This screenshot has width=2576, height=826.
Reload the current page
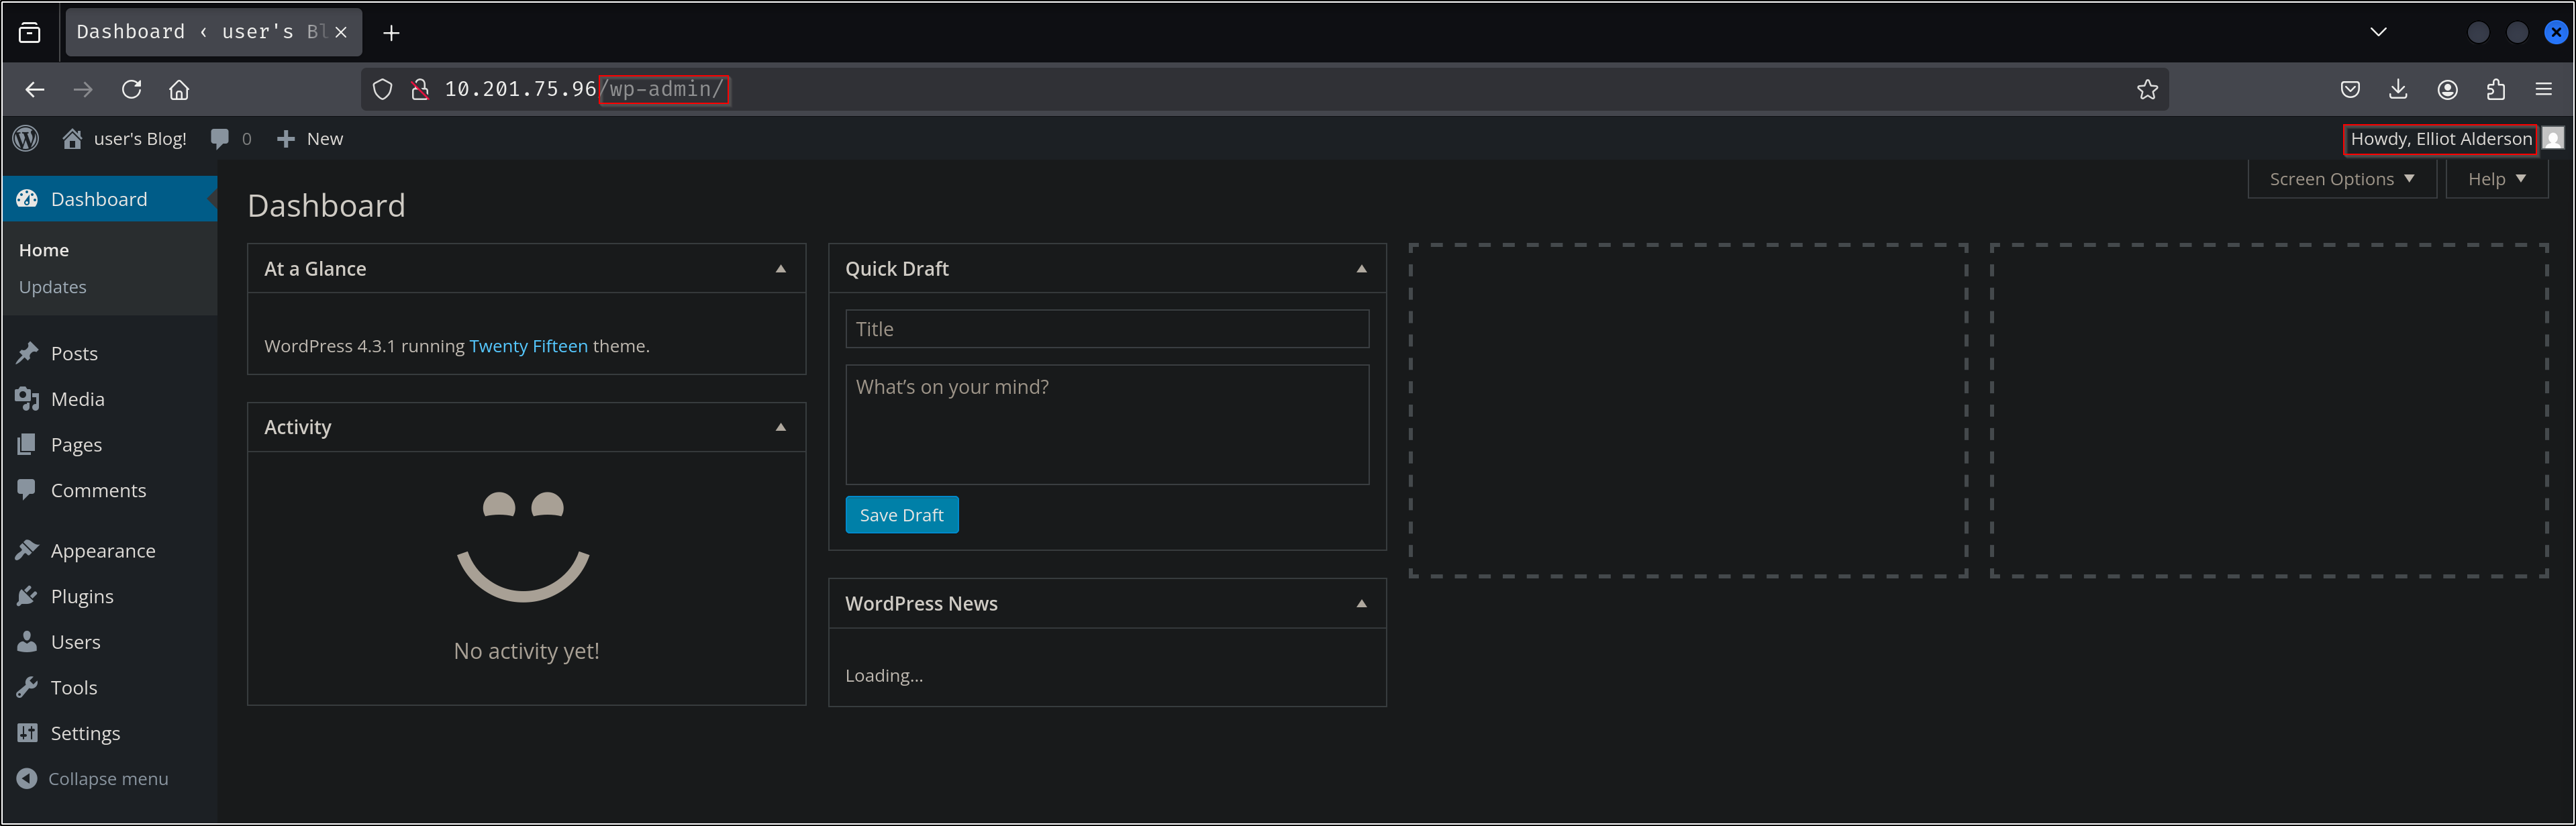click(x=131, y=90)
